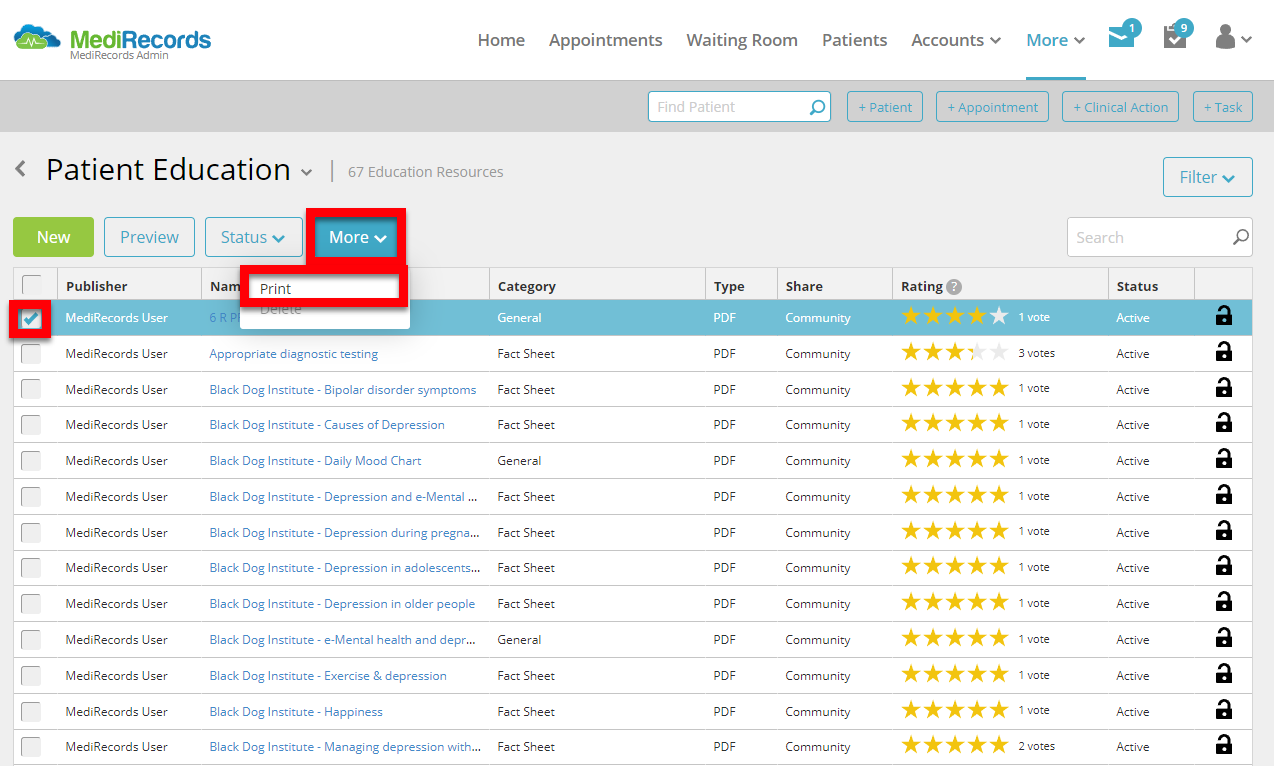Viewport: 1274px width, 766px height.
Task: Click the lock icon for e-Mental health row
Action: pos(1223,638)
